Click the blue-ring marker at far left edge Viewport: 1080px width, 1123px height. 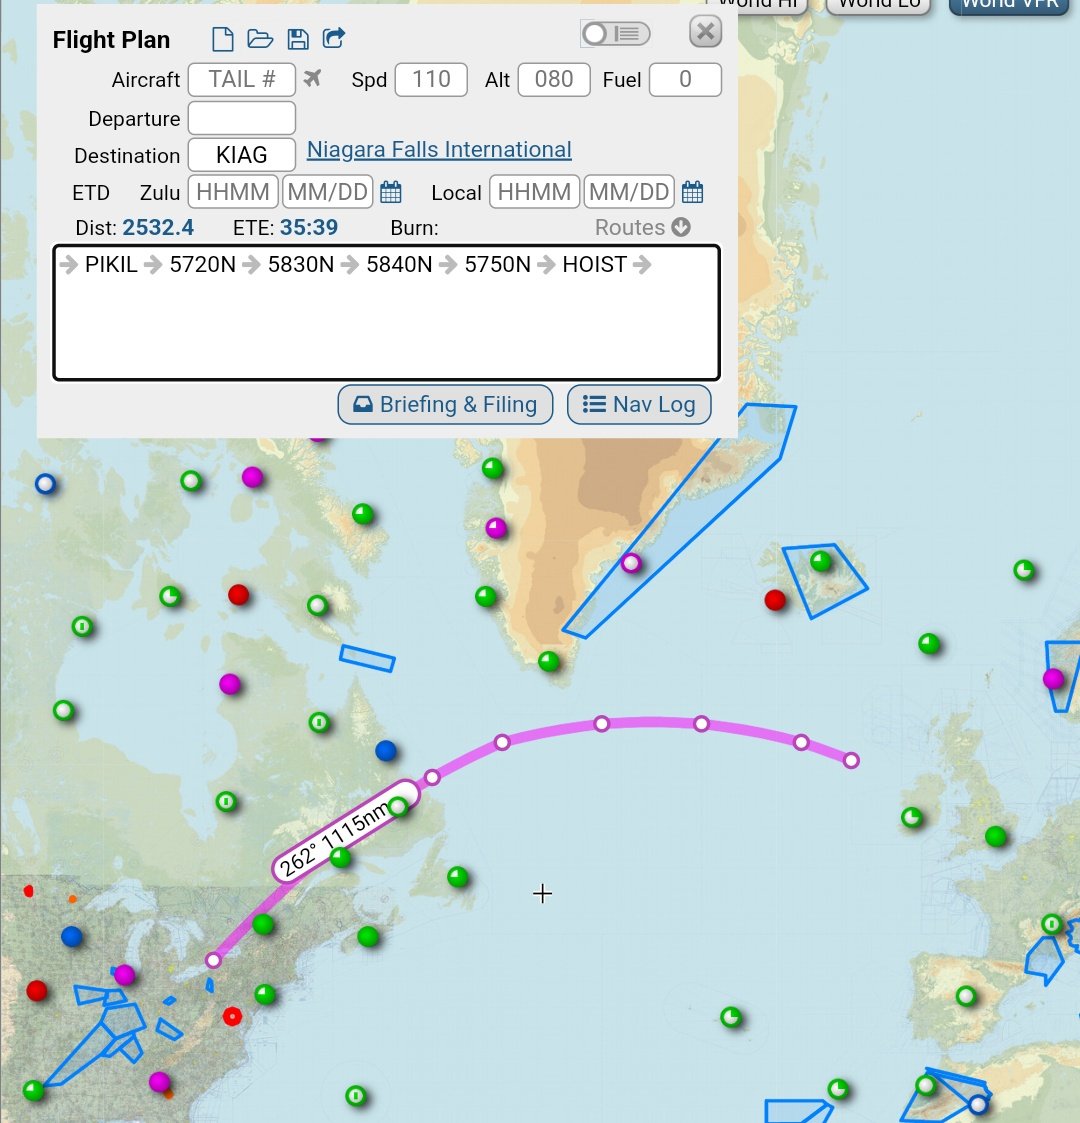(x=45, y=484)
